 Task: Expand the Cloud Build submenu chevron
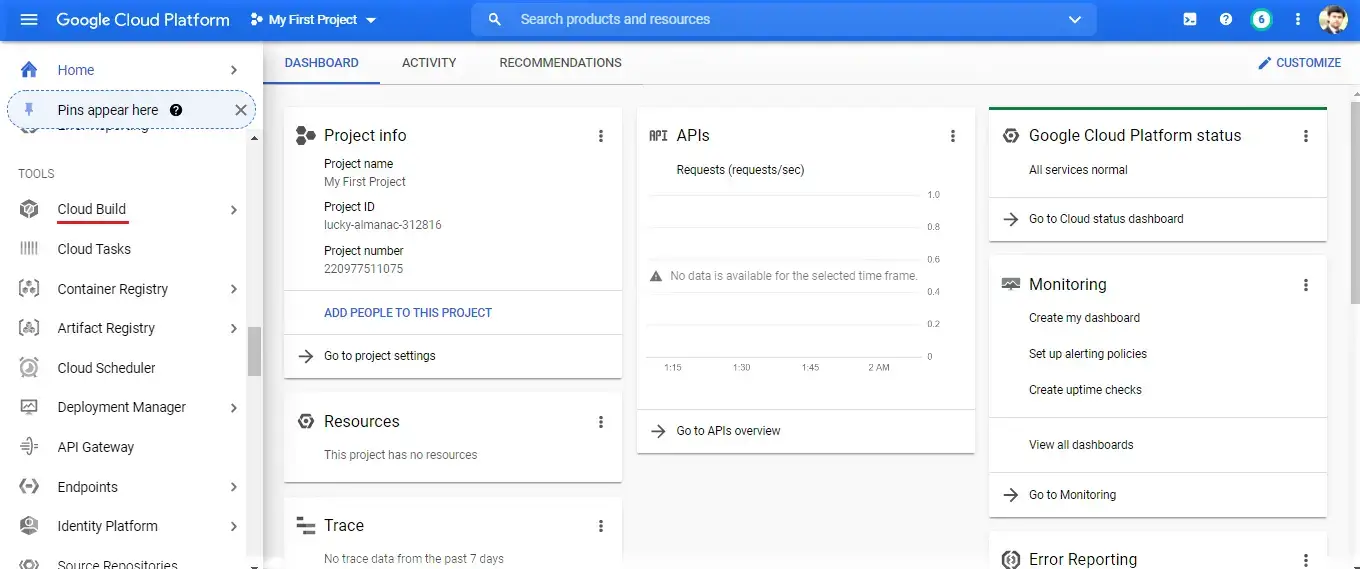click(233, 210)
